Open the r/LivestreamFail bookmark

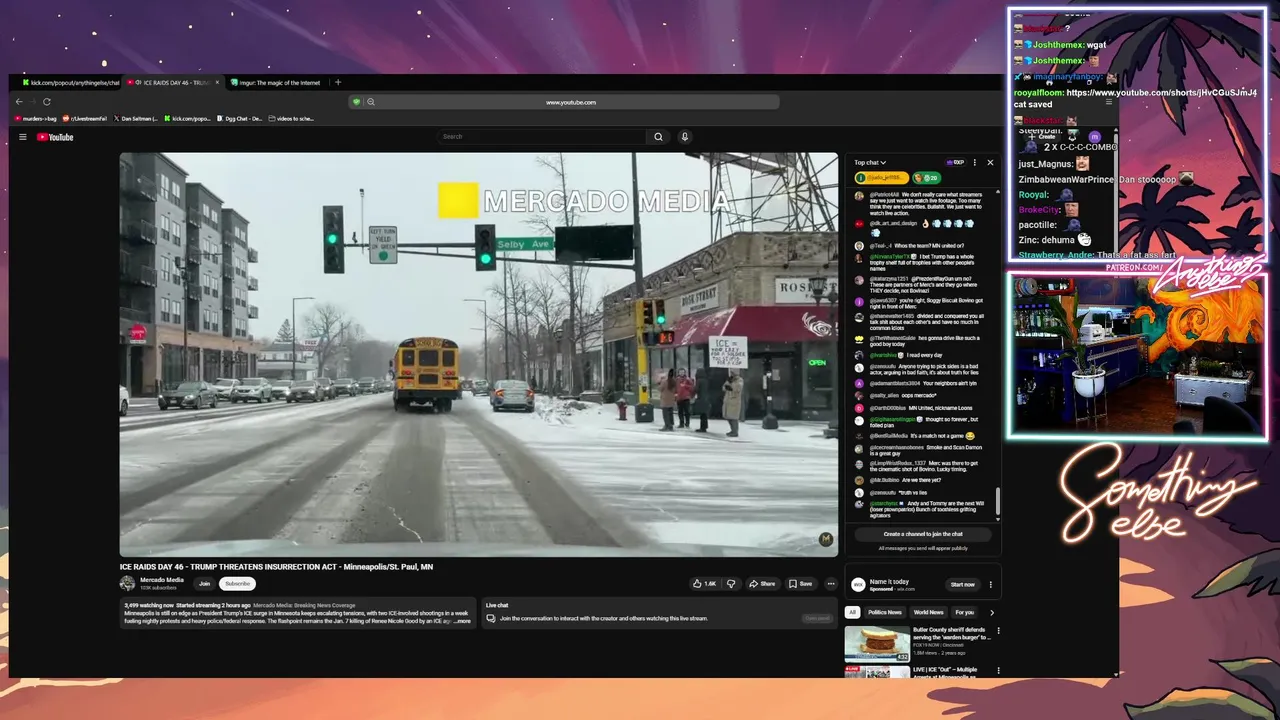coord(85,118)
